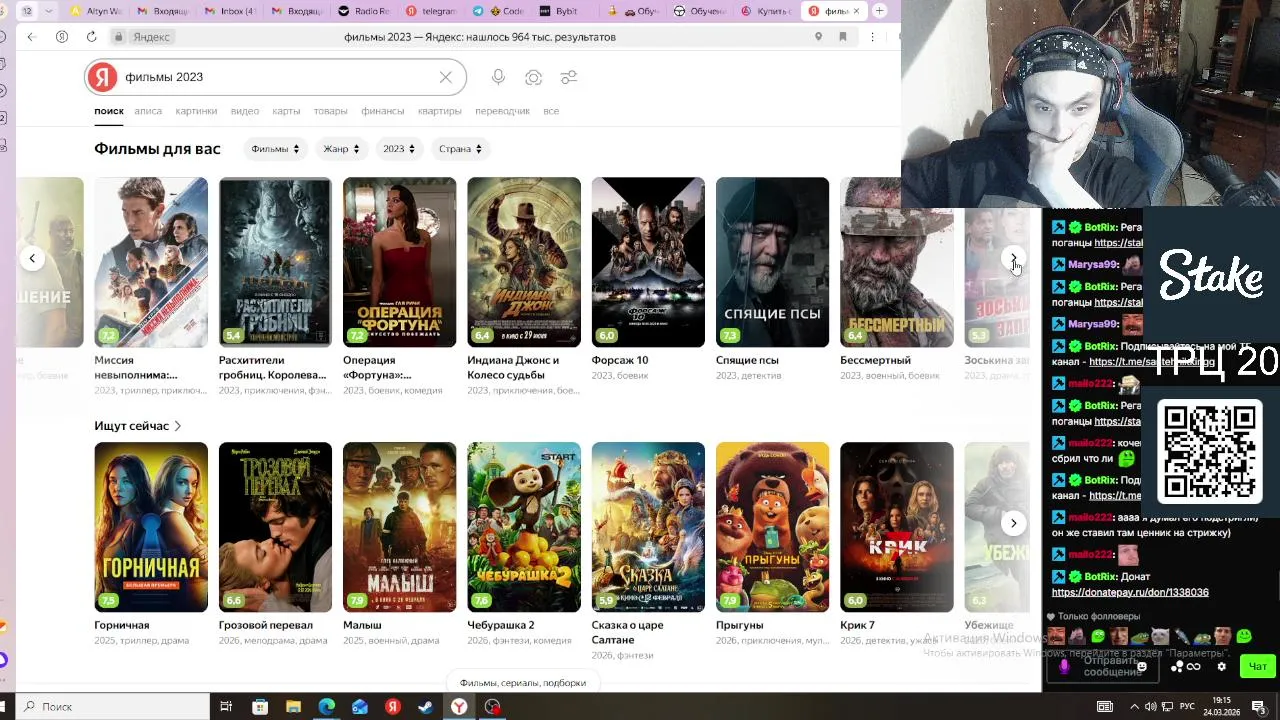Screen dimensions: 1280x720
Task: Open the Горничная movie poster
Action: pyautogui.click(x=151, y=527)
